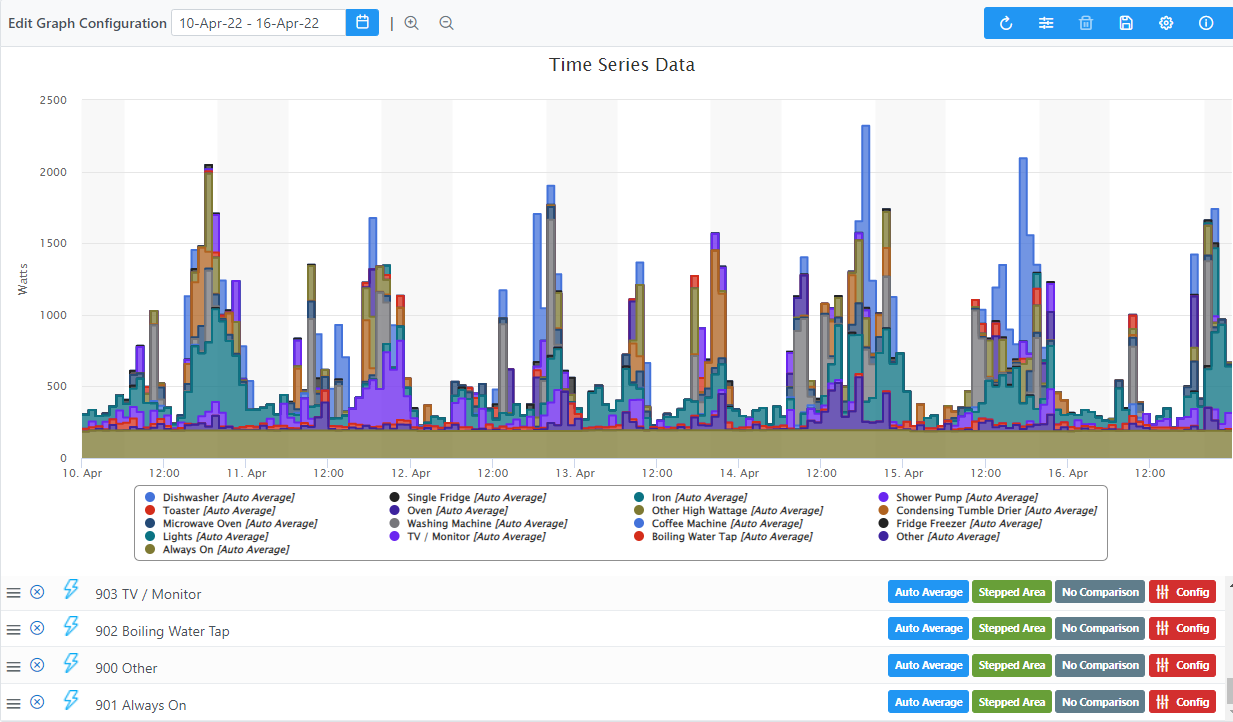Screen dimensions: 1233x722
Task: Select the lightning icon for 903 TV / Monitor
Action: tap(70, 591)
